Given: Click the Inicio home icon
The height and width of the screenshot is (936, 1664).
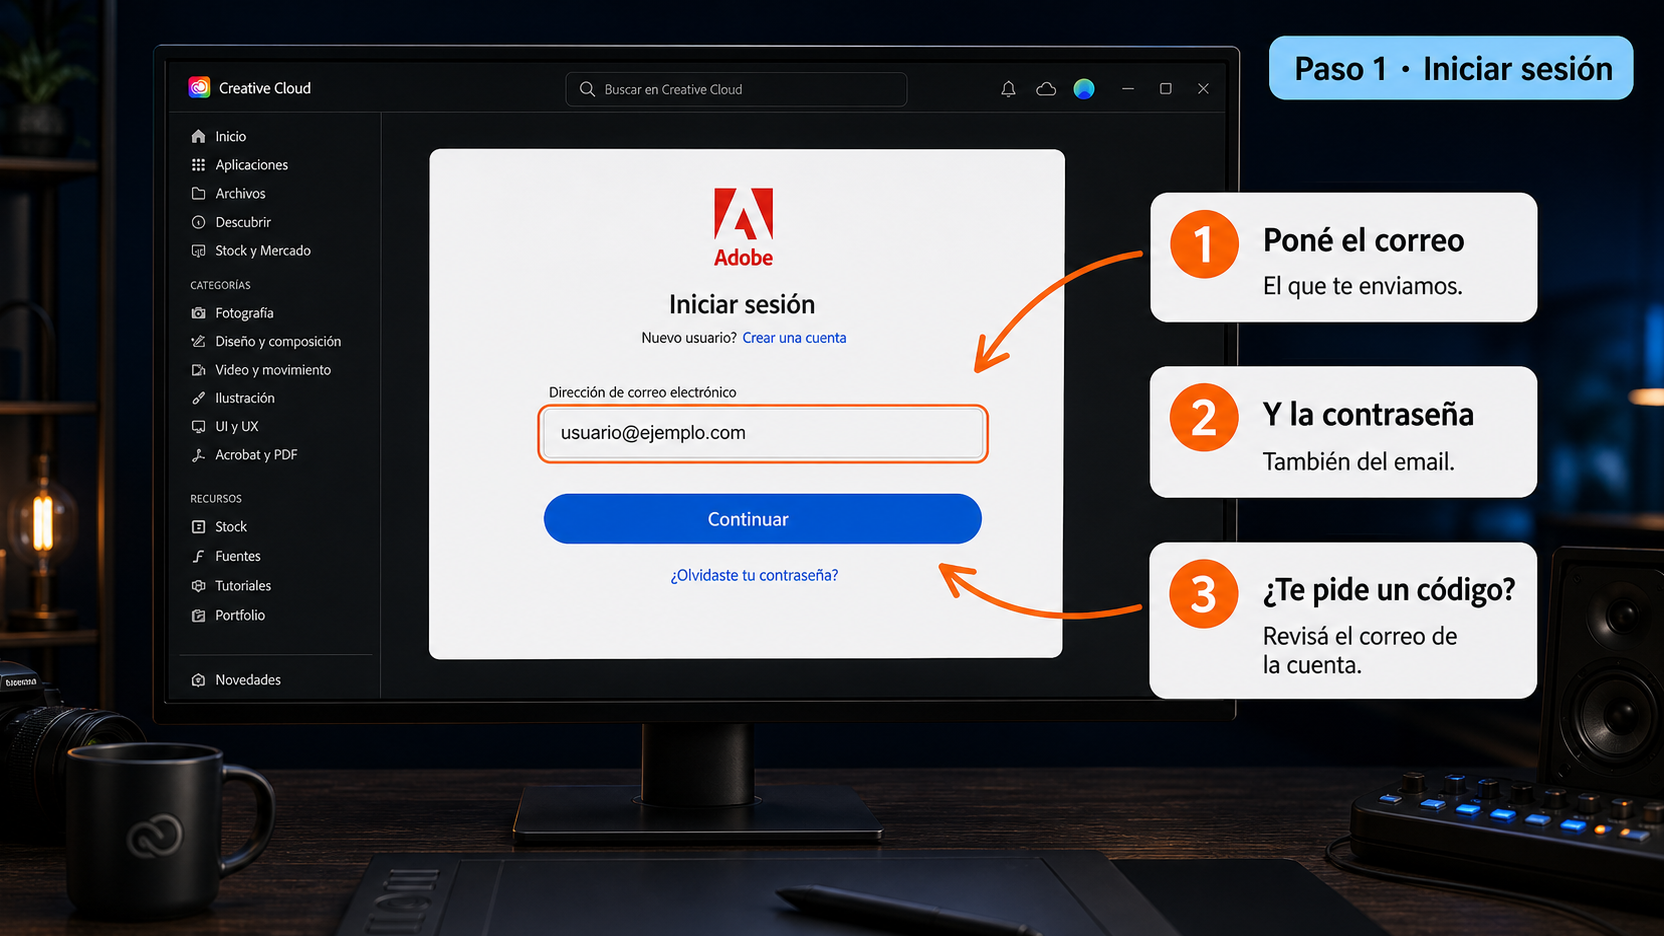Looking at the screenshot, I should pyautogui.click(x=198, y=136).
